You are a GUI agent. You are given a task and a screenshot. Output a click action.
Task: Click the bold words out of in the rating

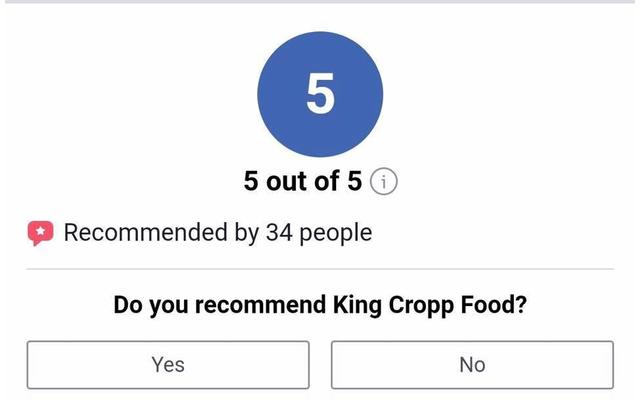(302, 181)
